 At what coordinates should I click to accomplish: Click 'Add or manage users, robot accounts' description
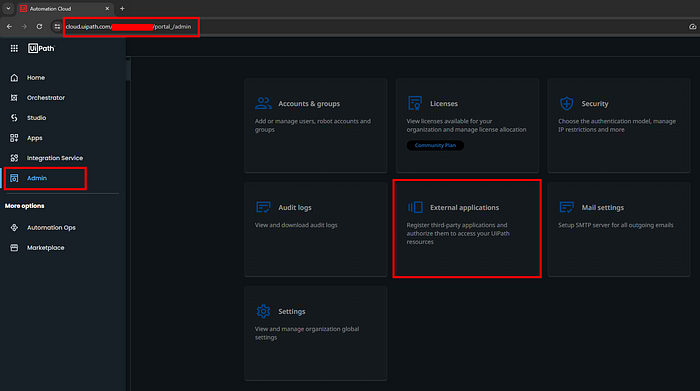[x=312, y=125]
